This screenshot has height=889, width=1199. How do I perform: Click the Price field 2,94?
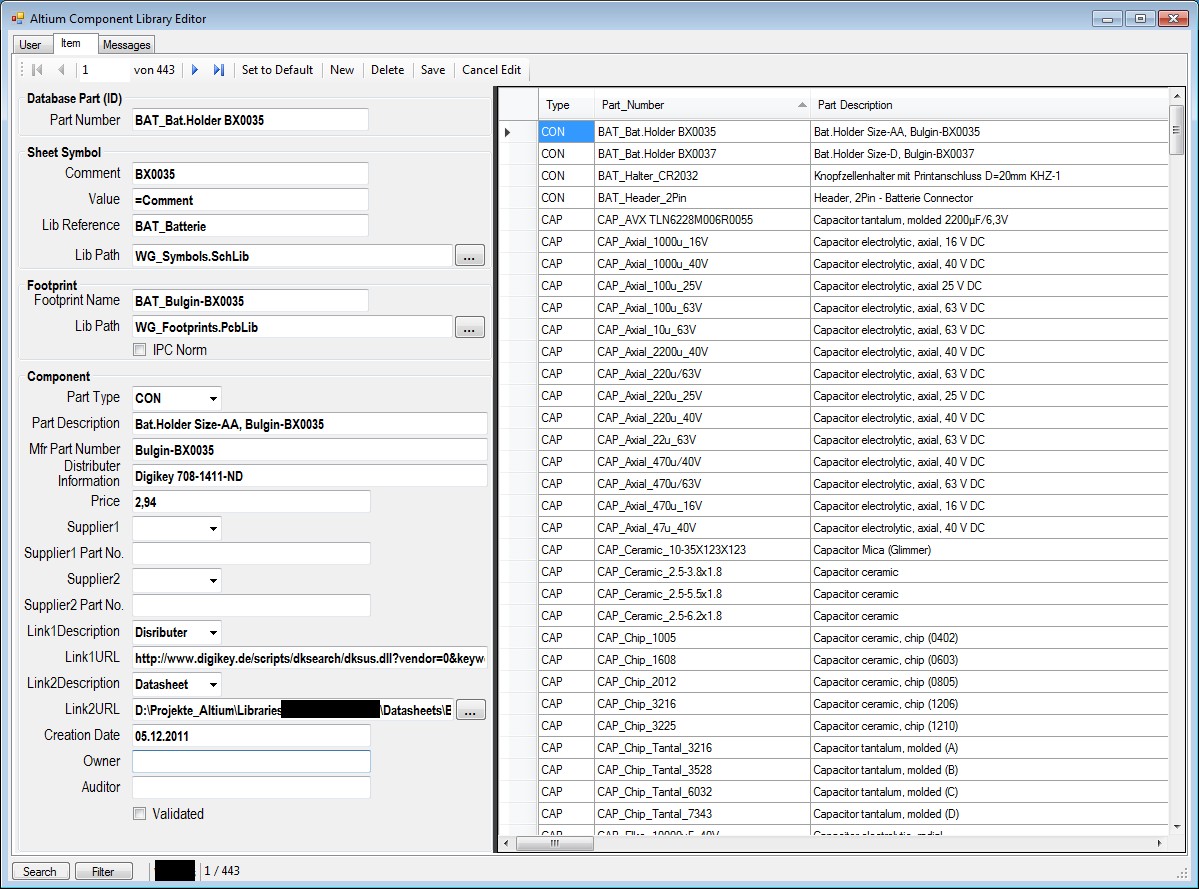click(251, 501)
